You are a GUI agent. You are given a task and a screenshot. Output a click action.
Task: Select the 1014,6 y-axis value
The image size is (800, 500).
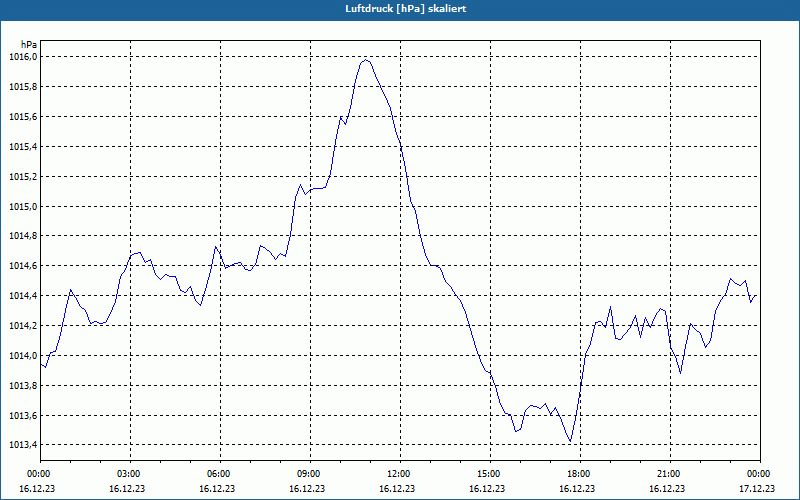pos(23,266)
